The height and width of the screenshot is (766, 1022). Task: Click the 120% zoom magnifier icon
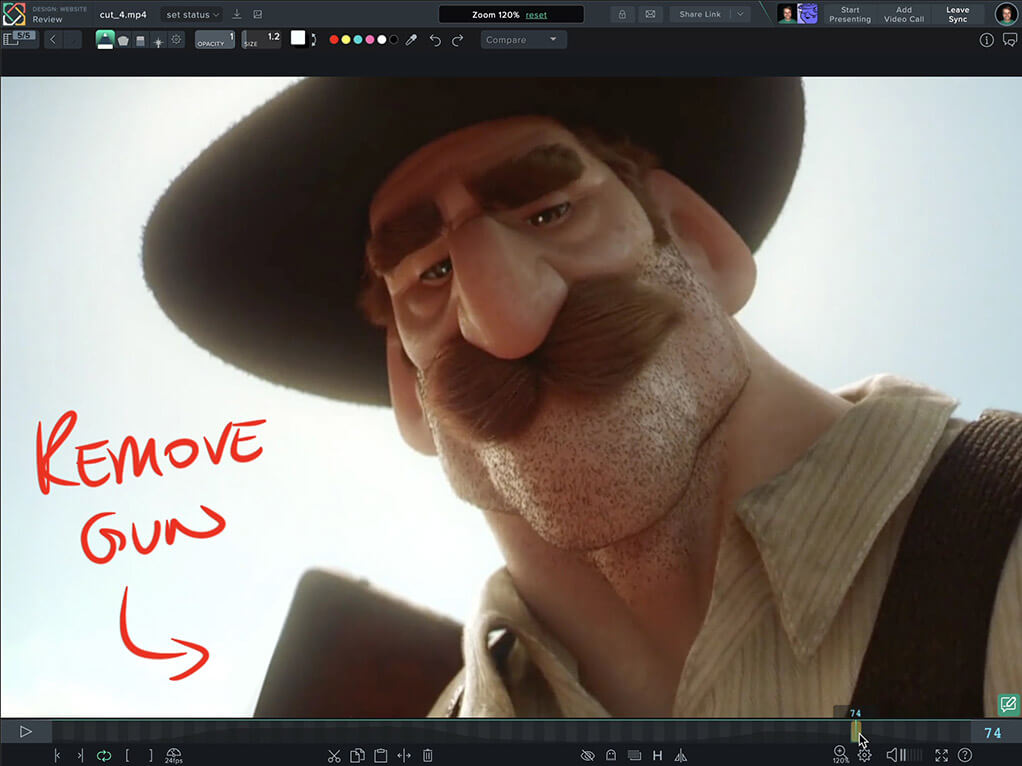(841, 755)
